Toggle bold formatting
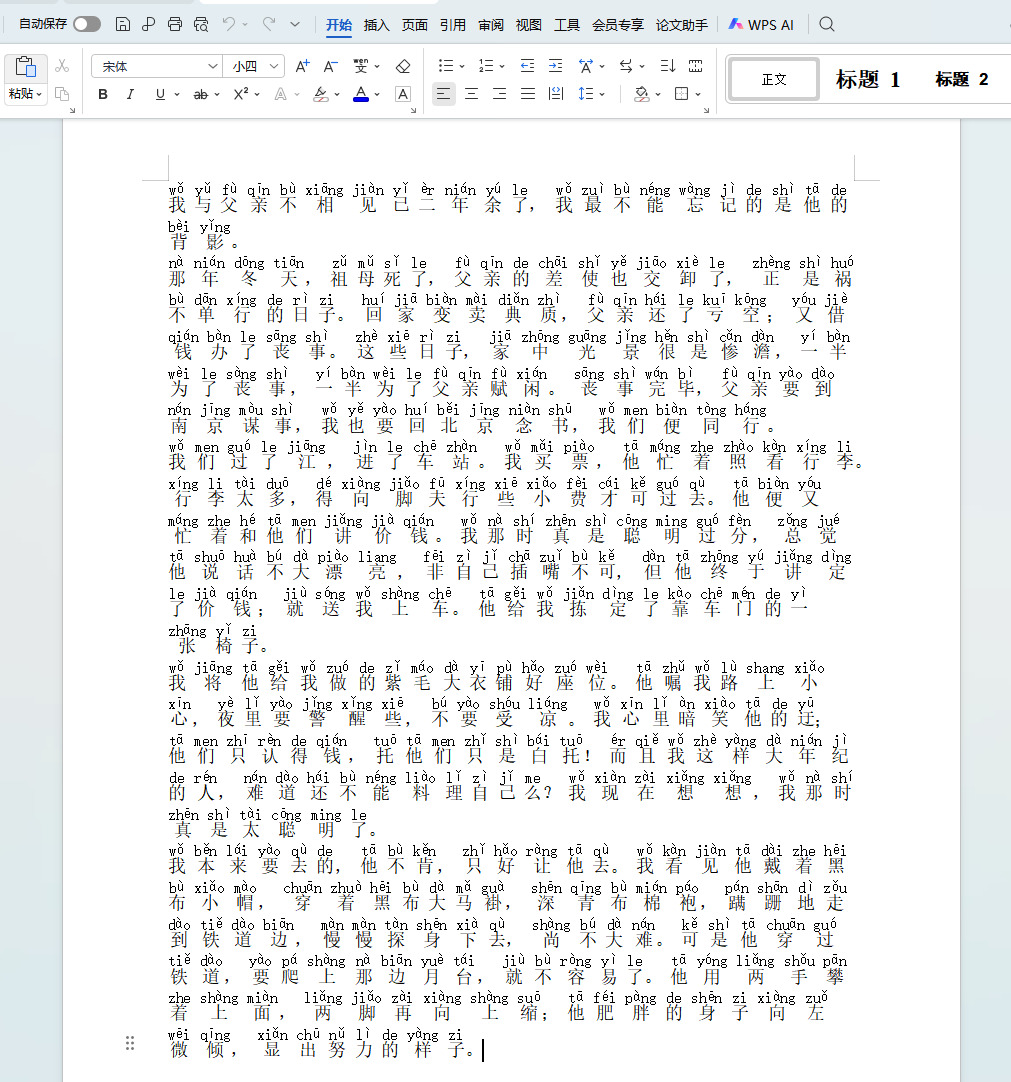1011x1082 pixels. (103, 94)
